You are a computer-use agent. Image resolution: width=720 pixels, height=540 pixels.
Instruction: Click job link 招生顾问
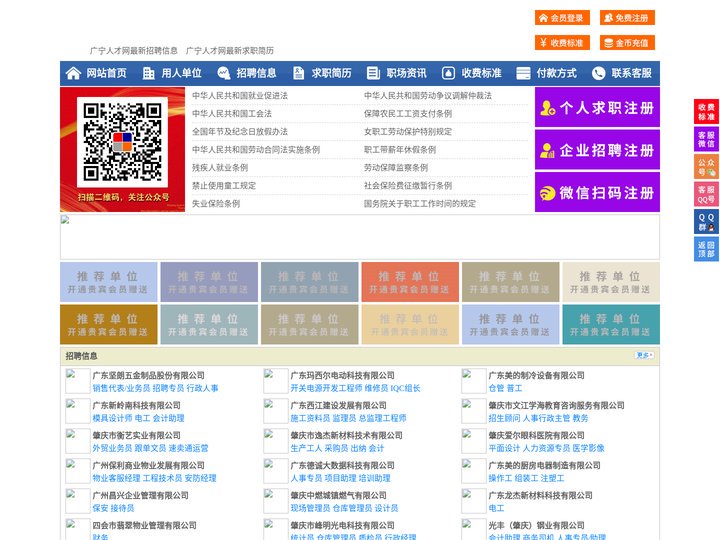pos(505,418)
